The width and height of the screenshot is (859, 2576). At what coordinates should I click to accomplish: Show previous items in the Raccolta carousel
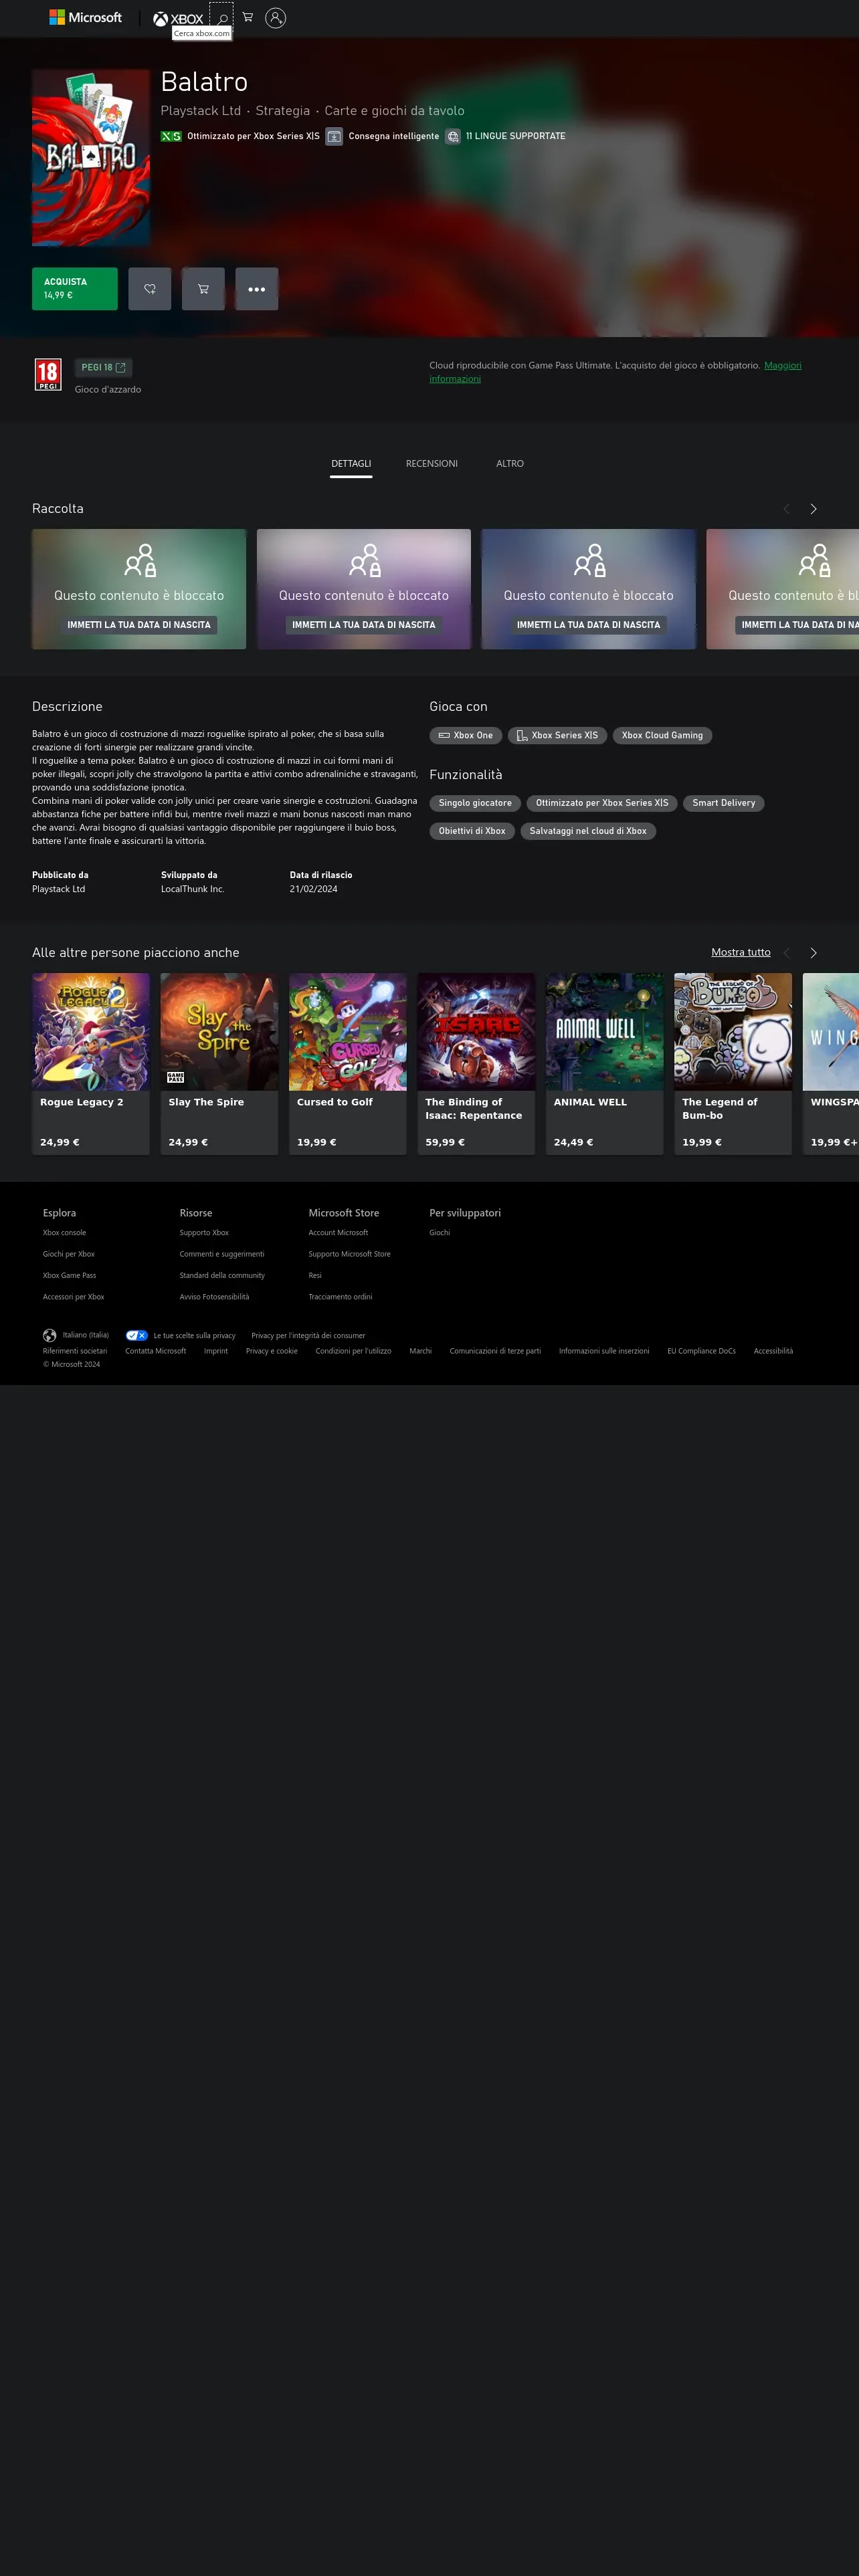(x=786, y=509)
